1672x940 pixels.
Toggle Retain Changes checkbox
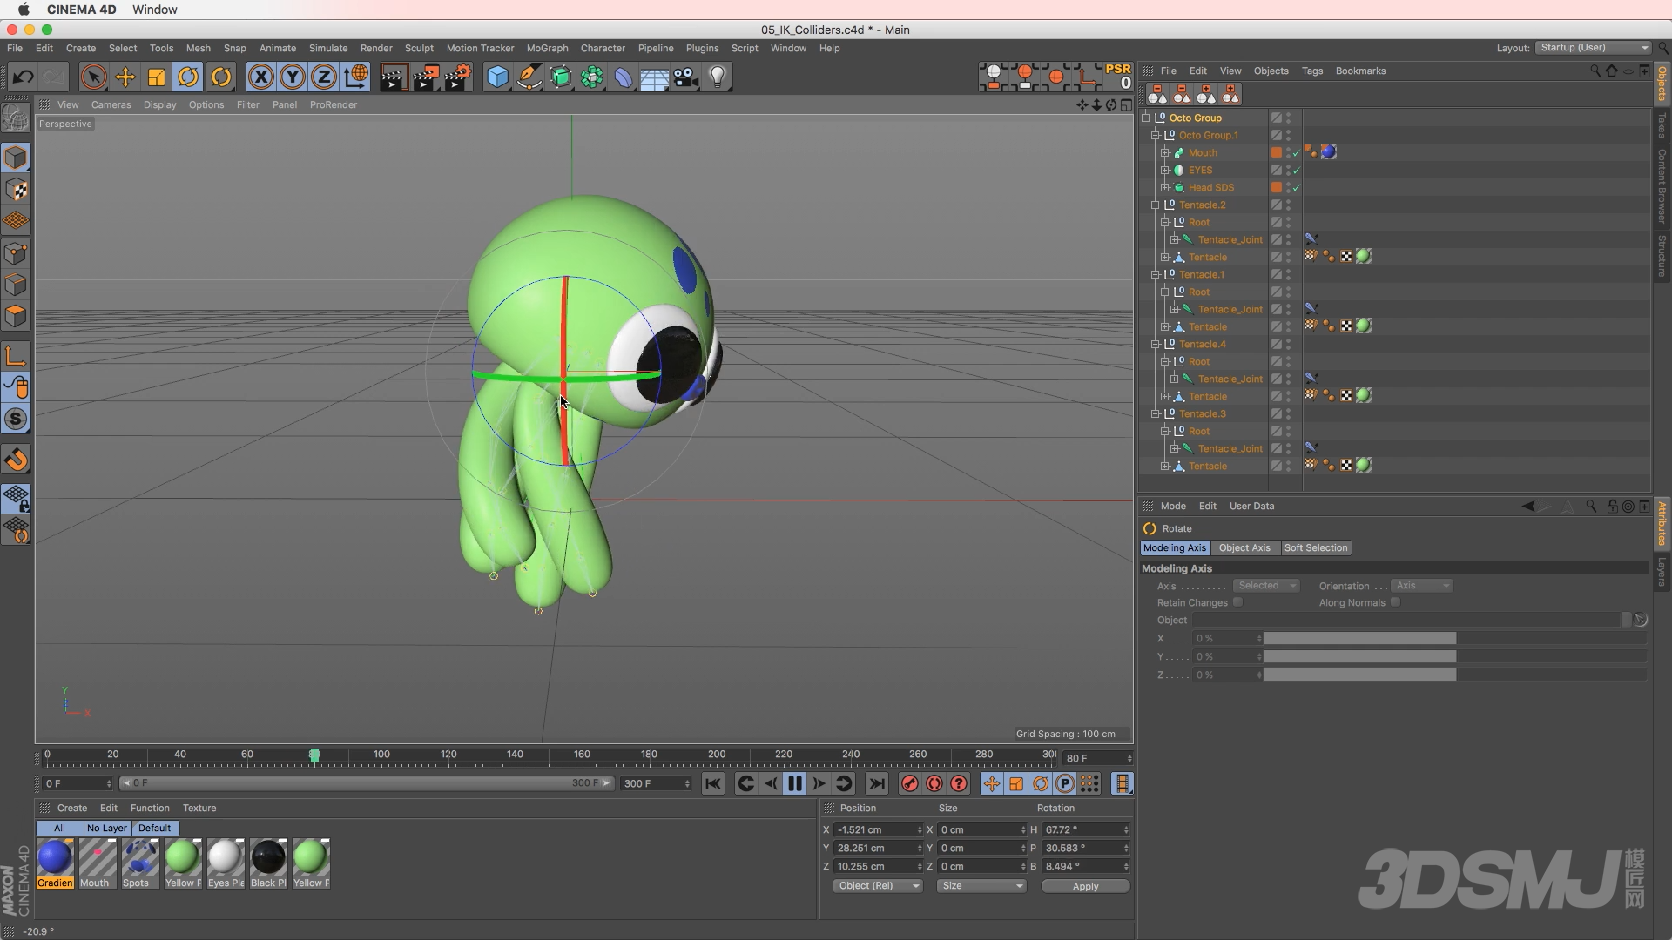click(x=1238, y=603)
